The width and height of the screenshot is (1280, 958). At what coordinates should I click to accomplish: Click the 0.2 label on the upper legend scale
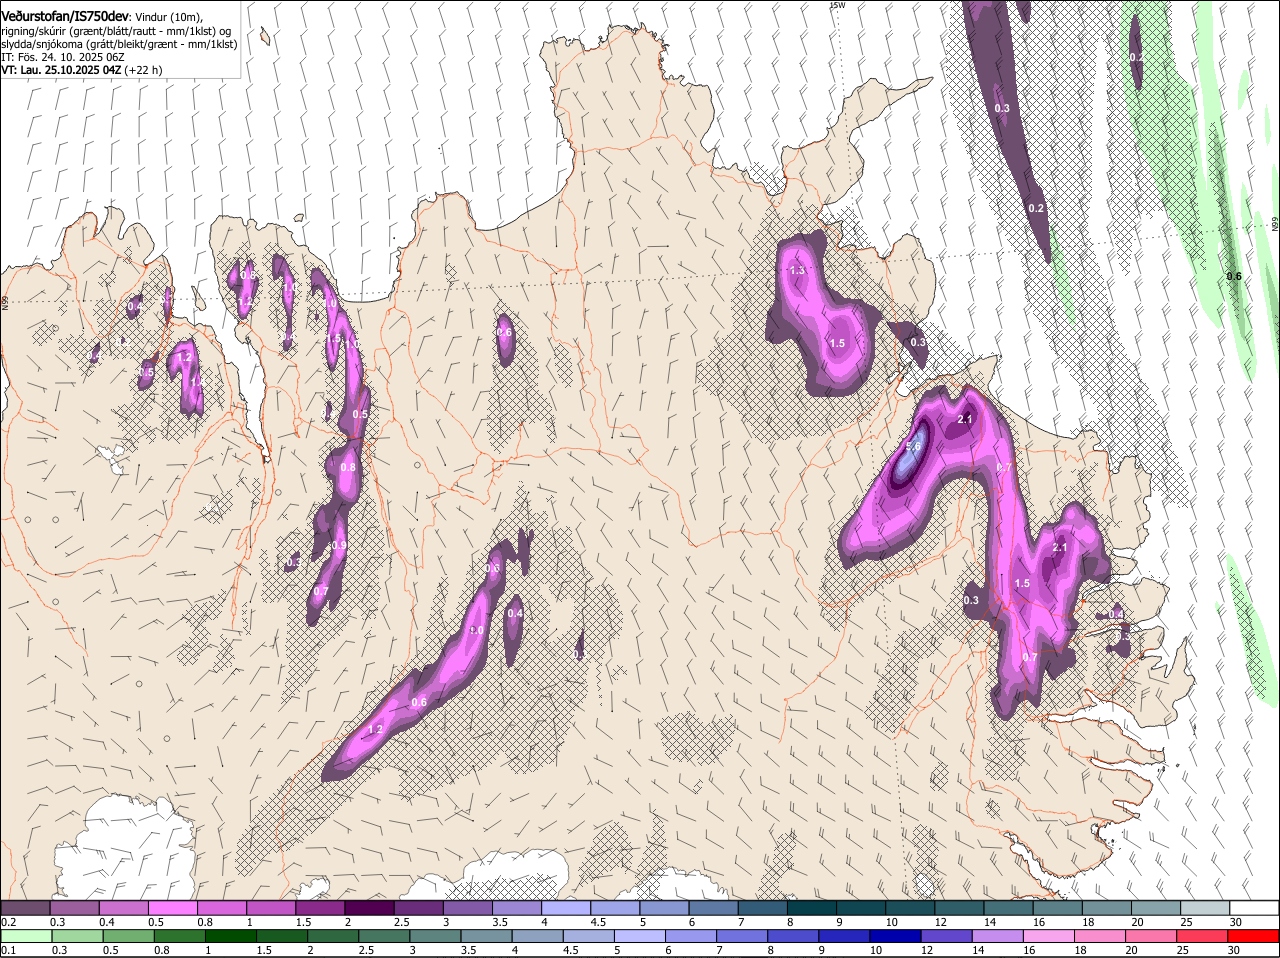[x=8, y=922]
